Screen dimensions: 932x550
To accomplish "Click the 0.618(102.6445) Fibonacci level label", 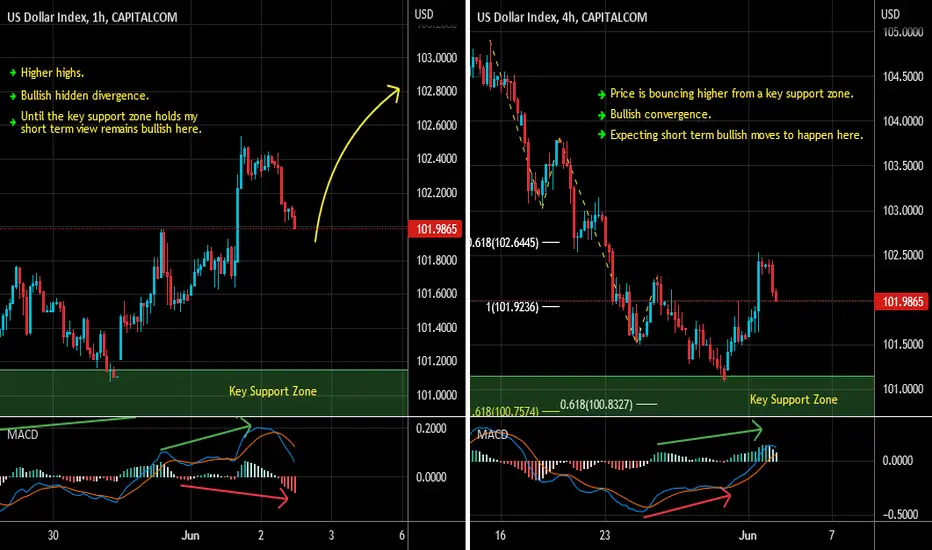I will pyautogui.click(x=504, y=243).
